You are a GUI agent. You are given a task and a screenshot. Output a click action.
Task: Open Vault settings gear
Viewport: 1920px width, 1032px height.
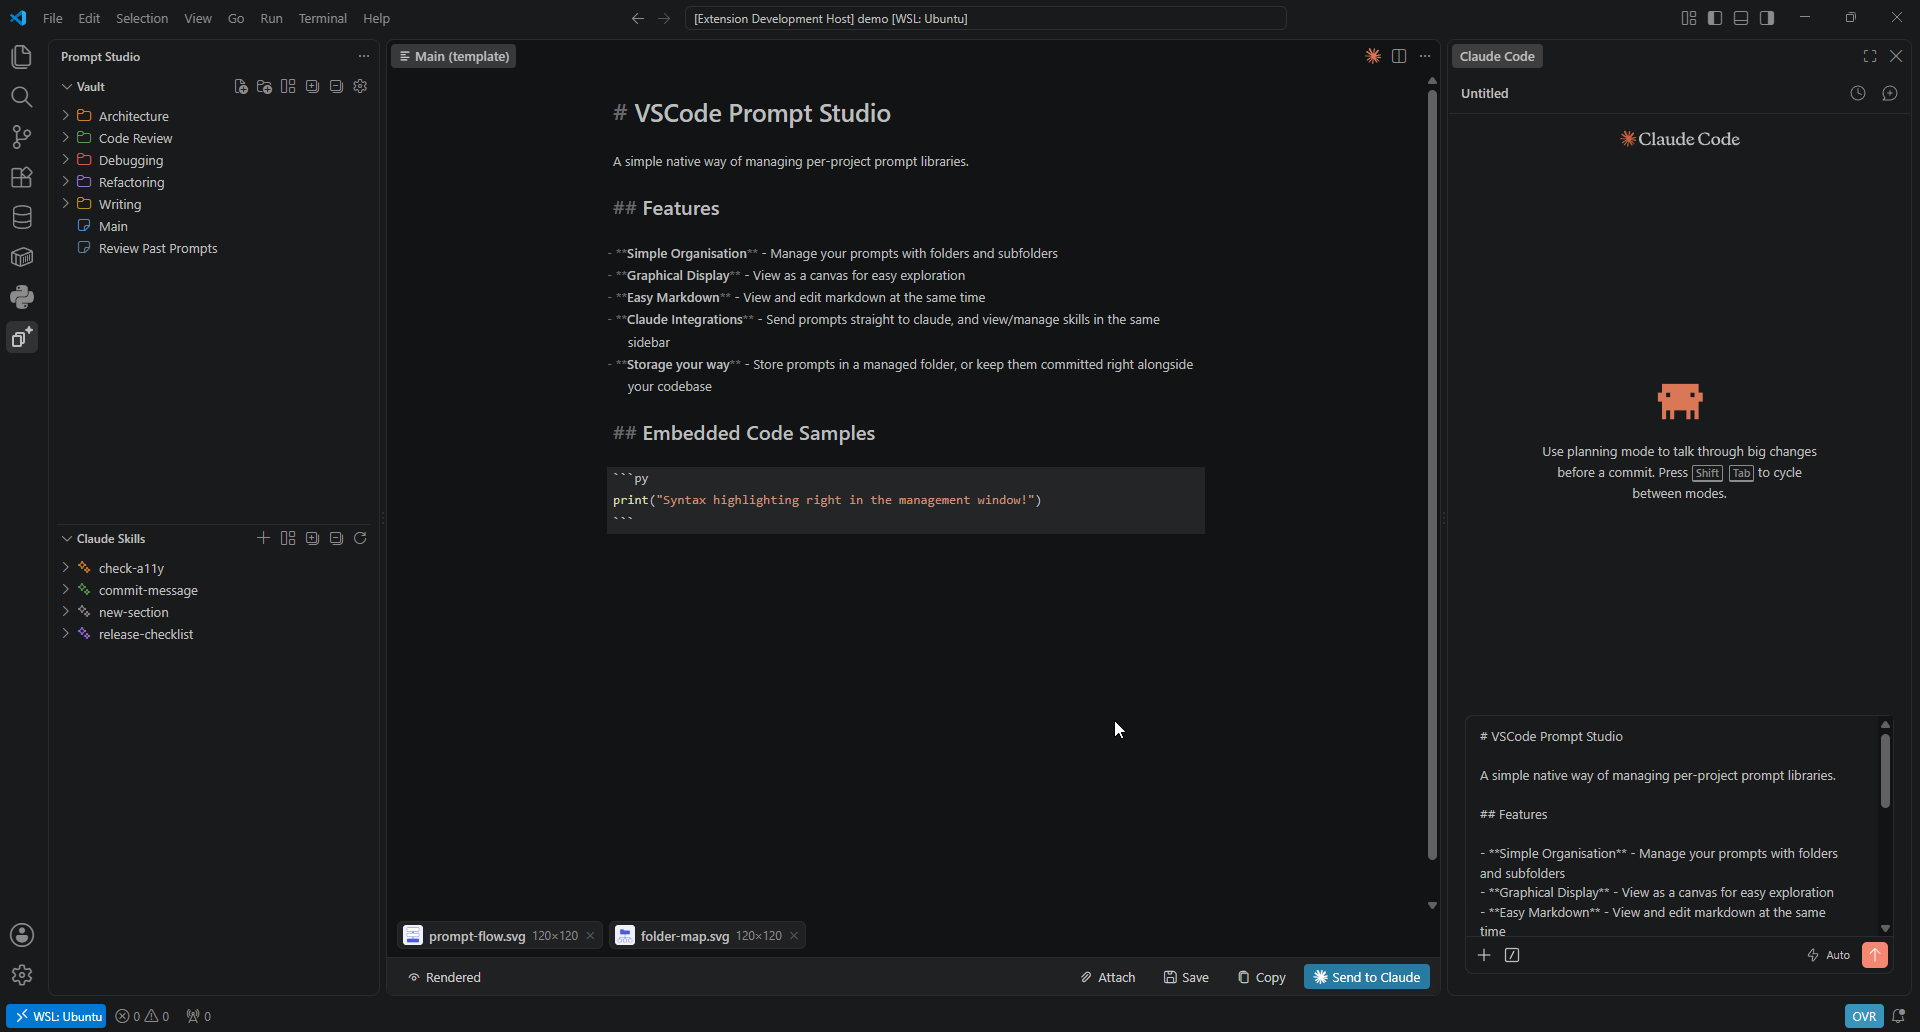[x=360, y=87]
